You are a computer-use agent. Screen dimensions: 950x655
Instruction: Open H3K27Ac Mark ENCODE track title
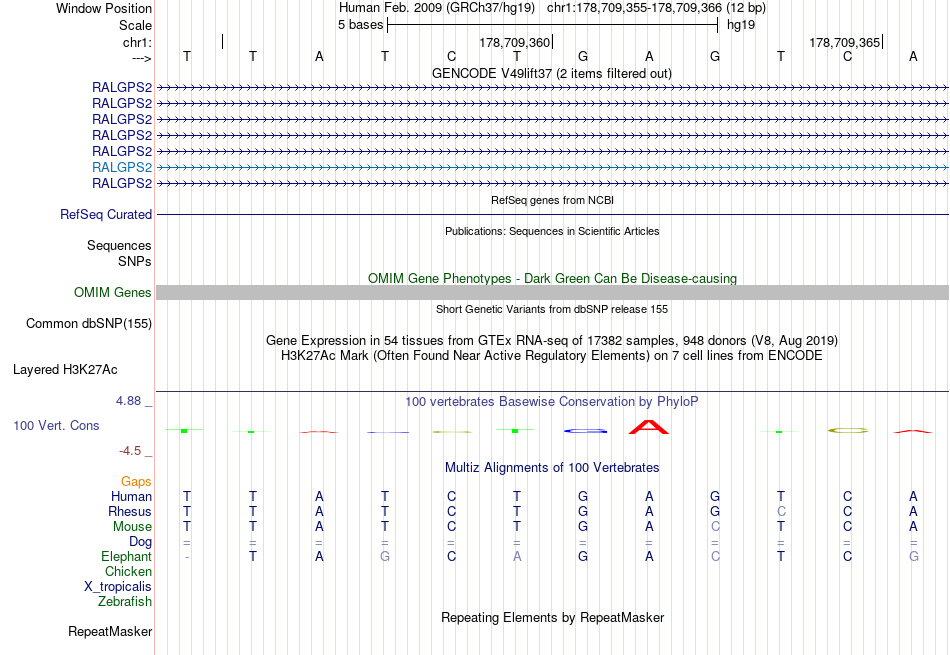click(552, 355)
